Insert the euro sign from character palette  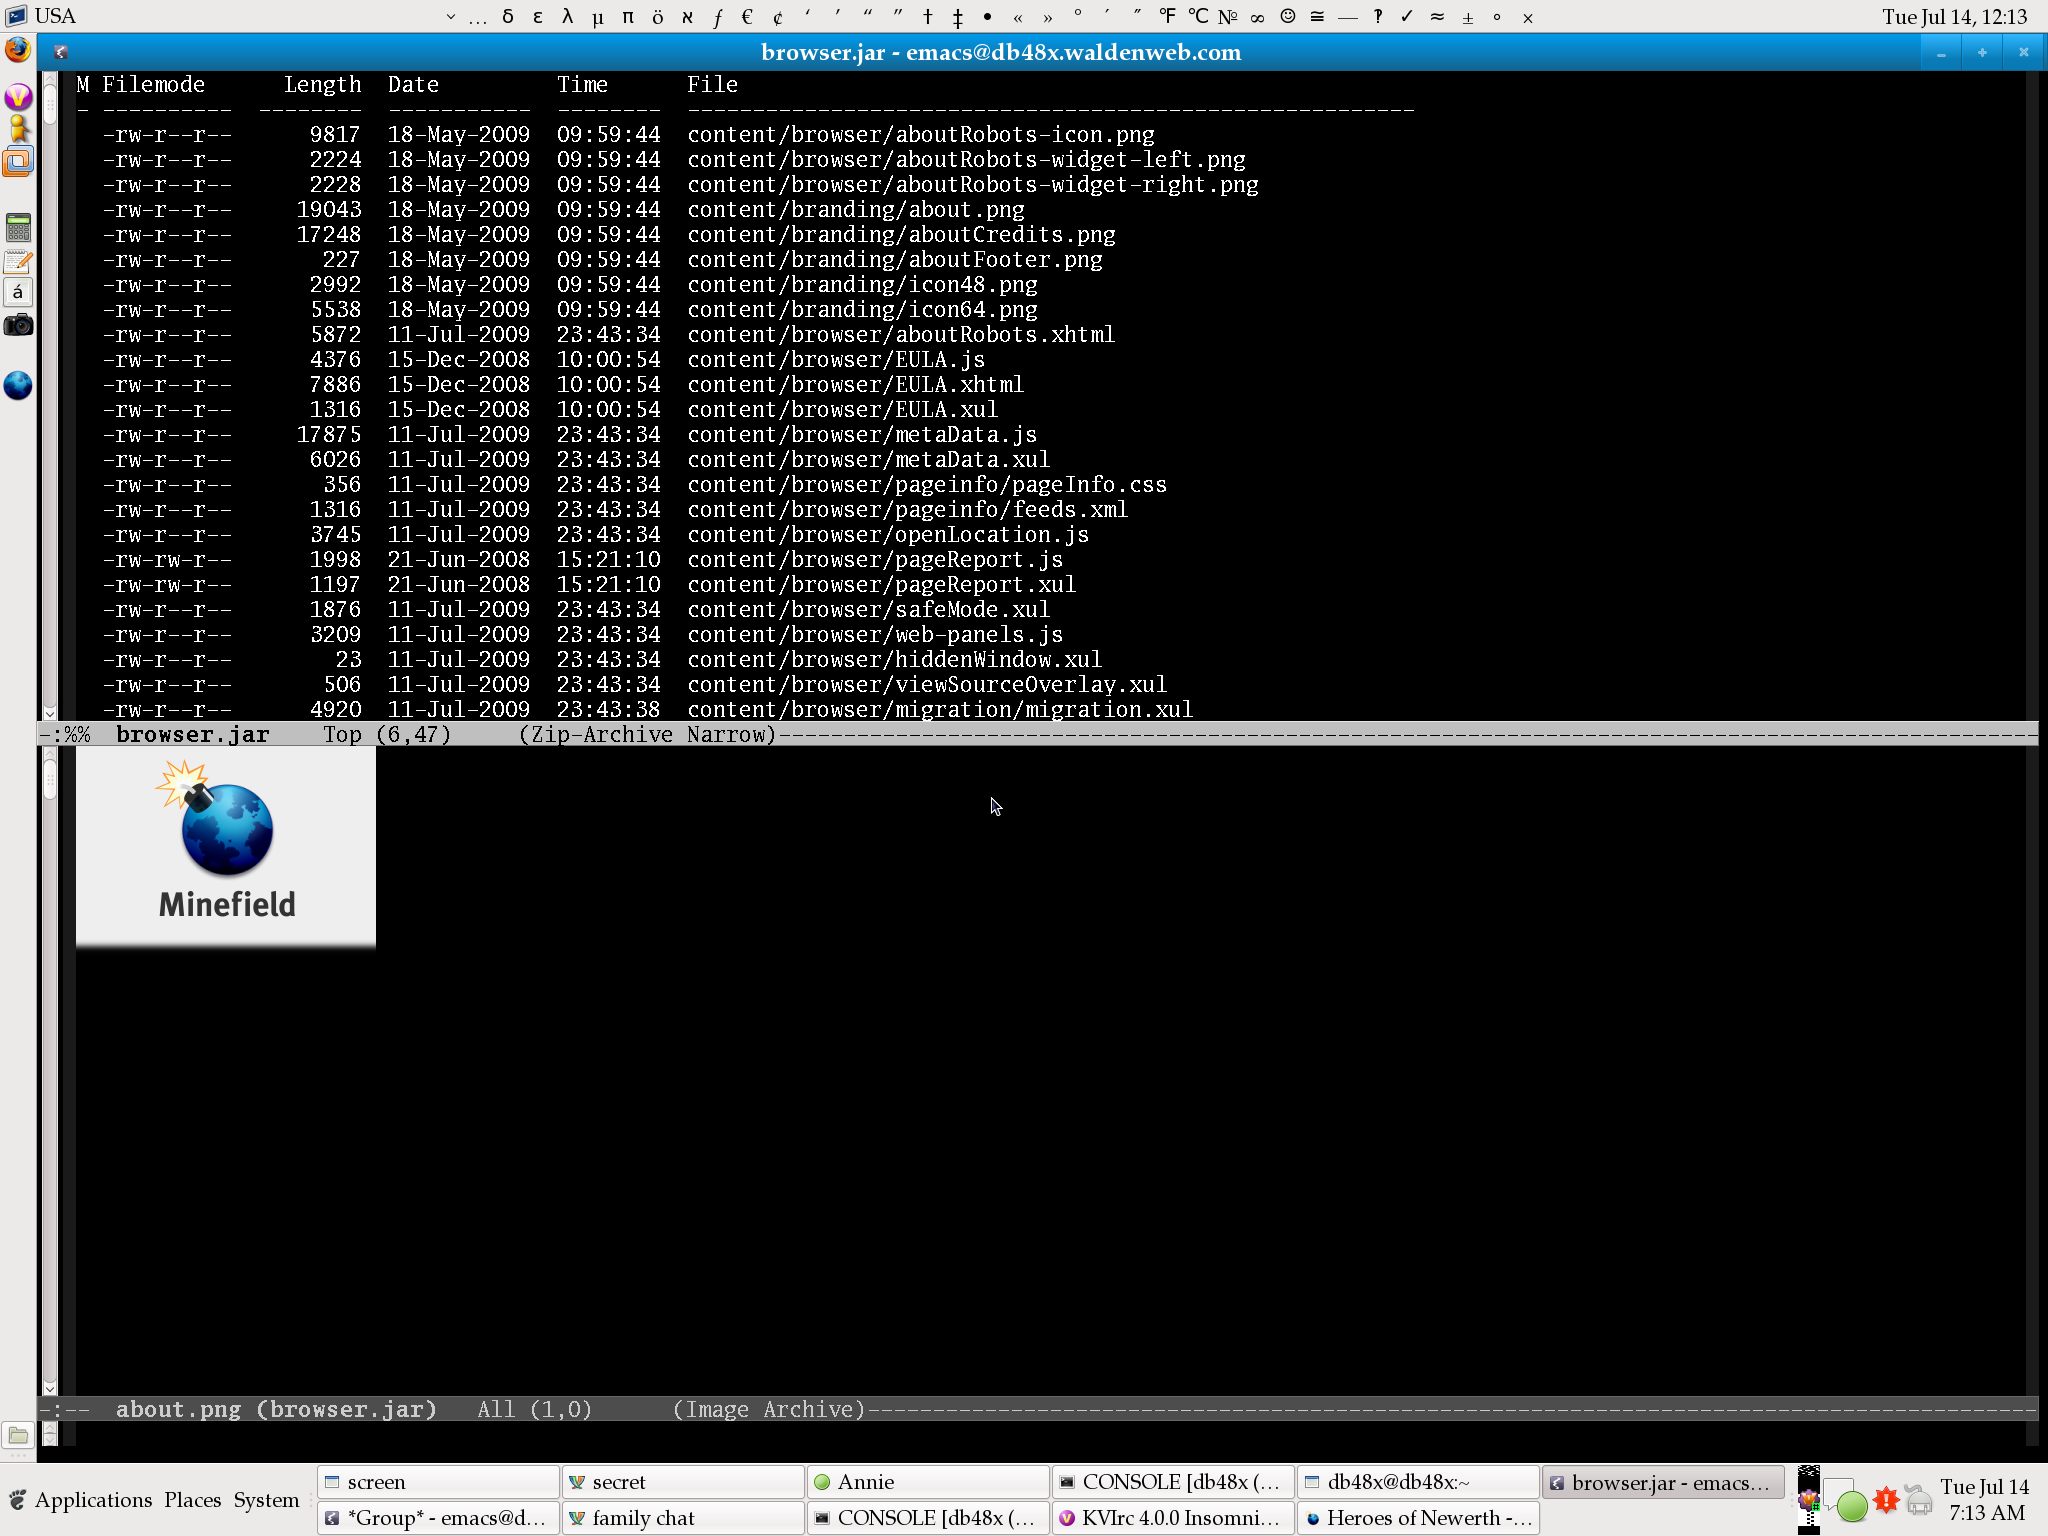747,17
